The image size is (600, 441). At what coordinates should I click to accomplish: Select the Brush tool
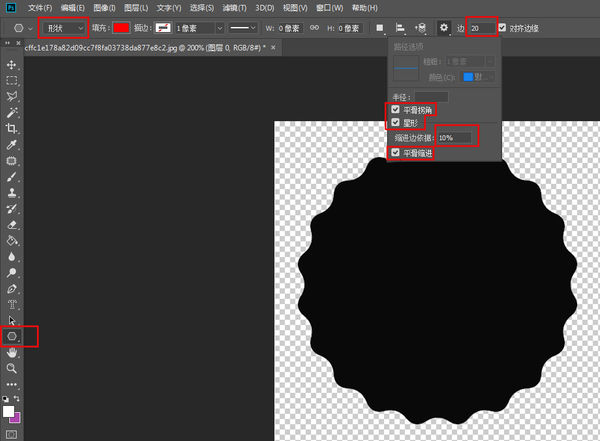click(x=11, y=177)
